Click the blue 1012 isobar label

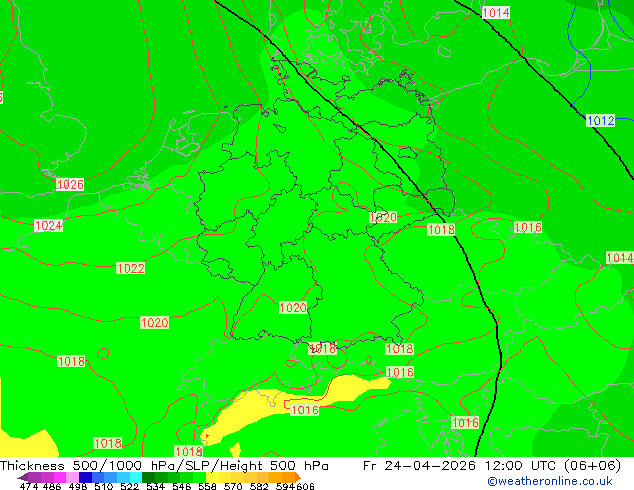click(600, 120)
